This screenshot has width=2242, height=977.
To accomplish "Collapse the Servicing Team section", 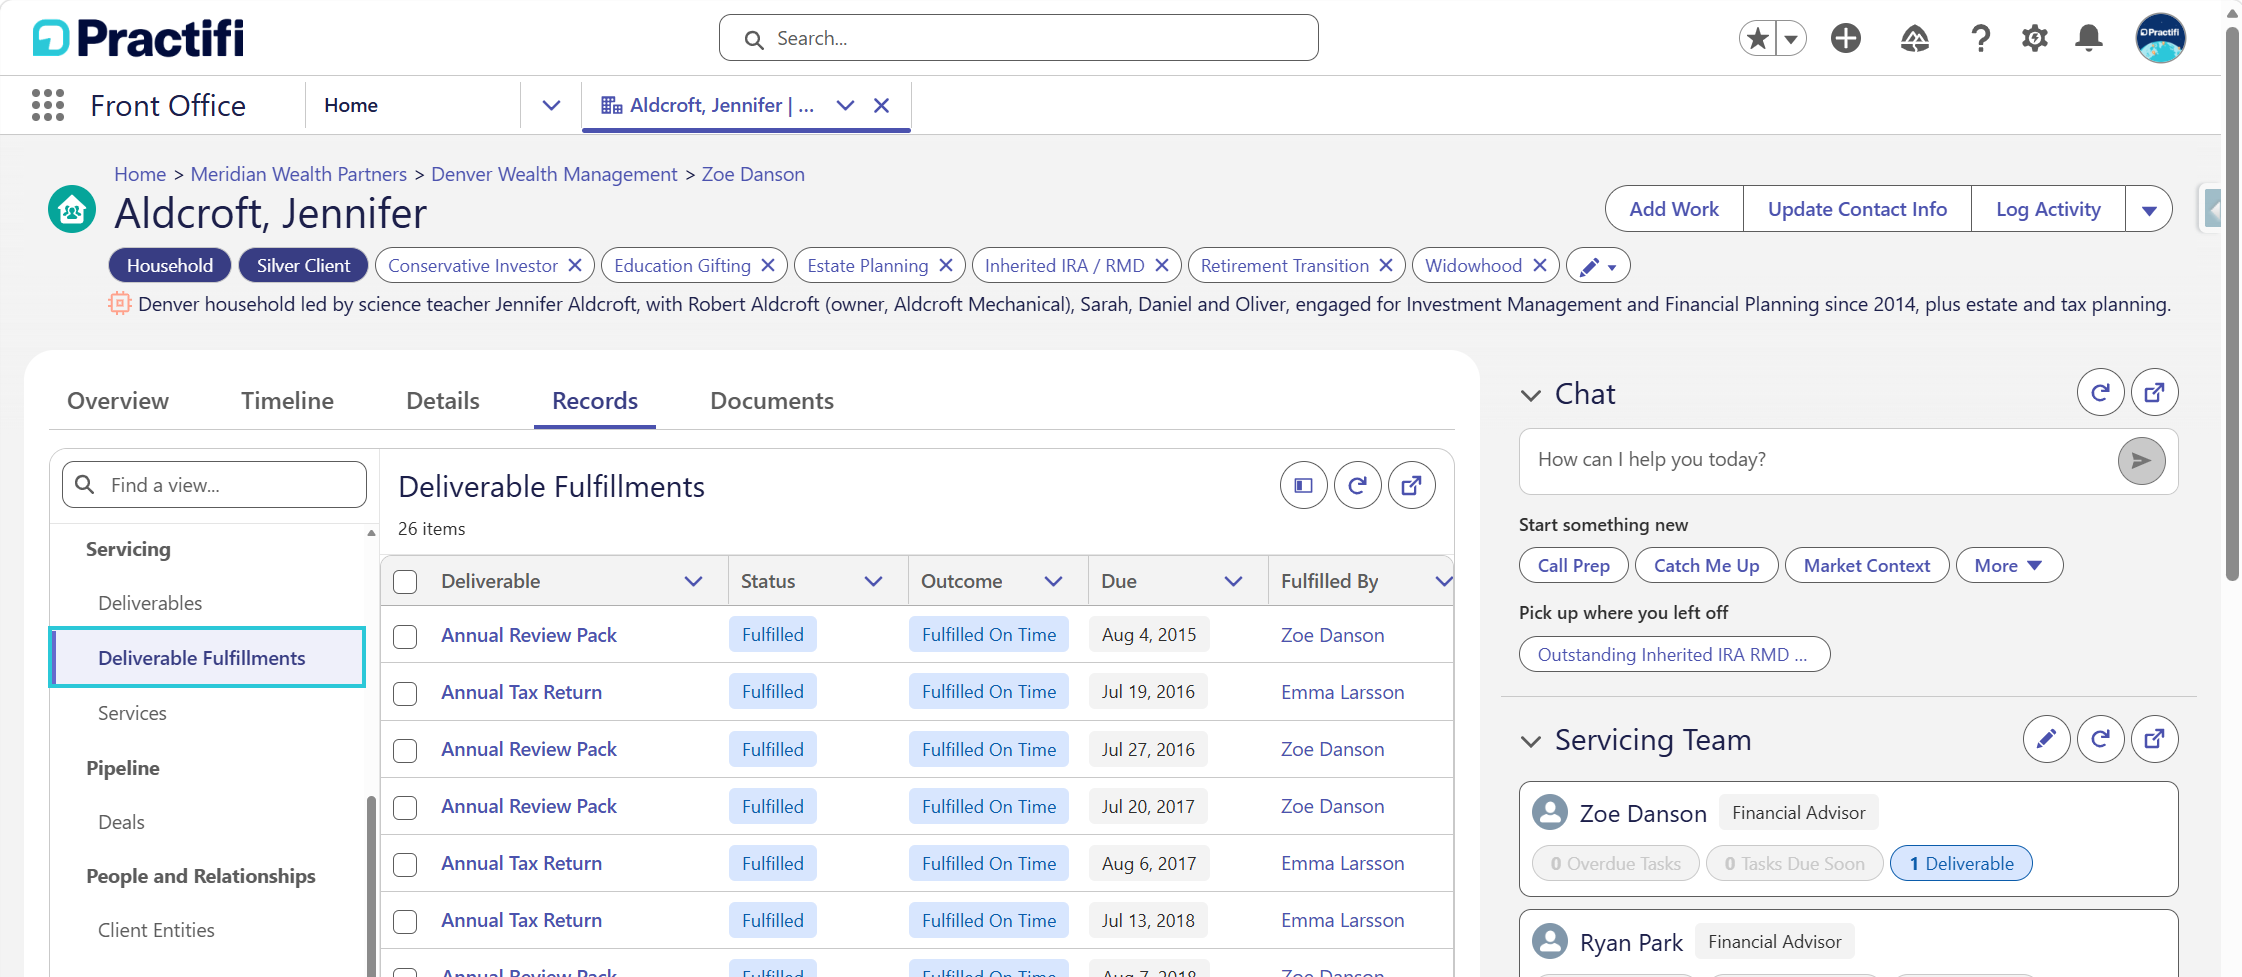I will click(x=1530, y=741).
